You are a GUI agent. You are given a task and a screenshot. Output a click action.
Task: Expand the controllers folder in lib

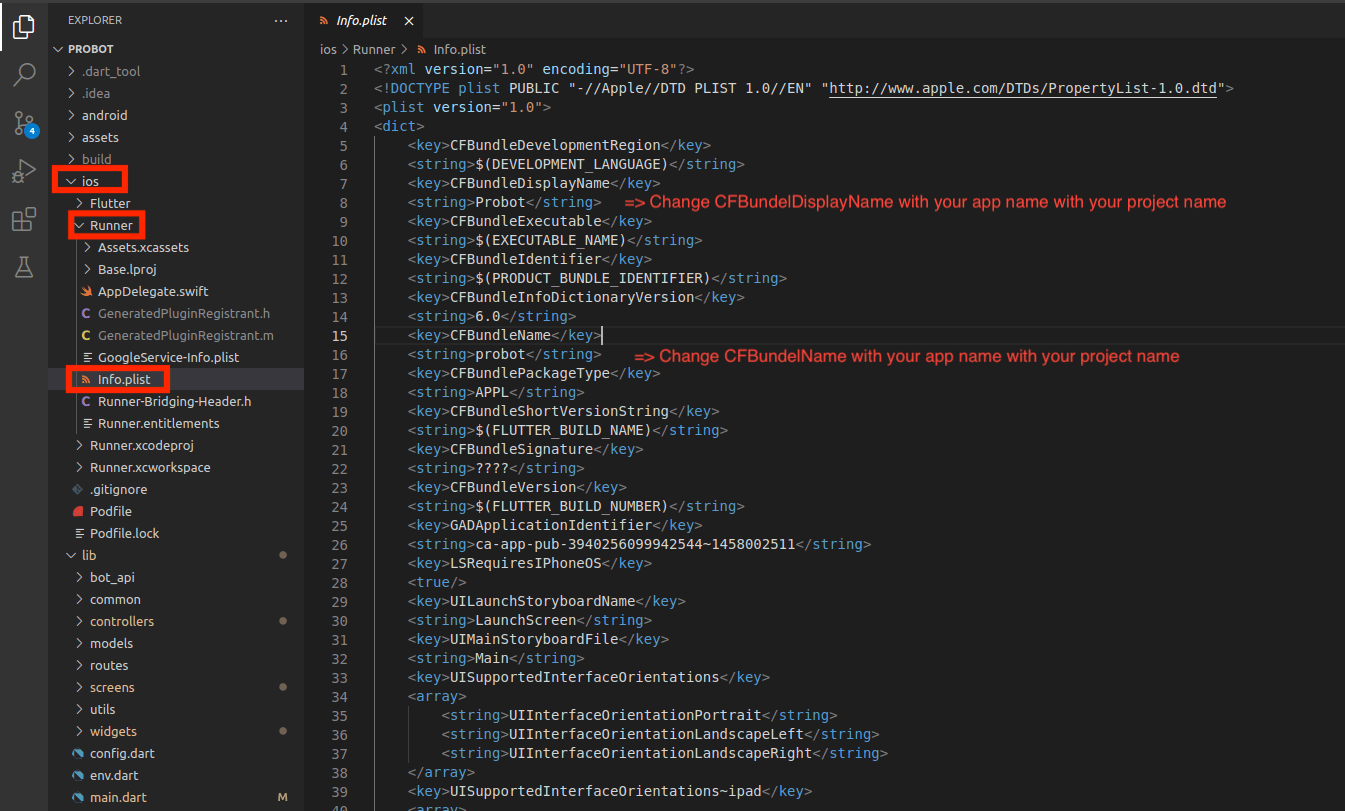pyautogui.click(x=121, y=621)
